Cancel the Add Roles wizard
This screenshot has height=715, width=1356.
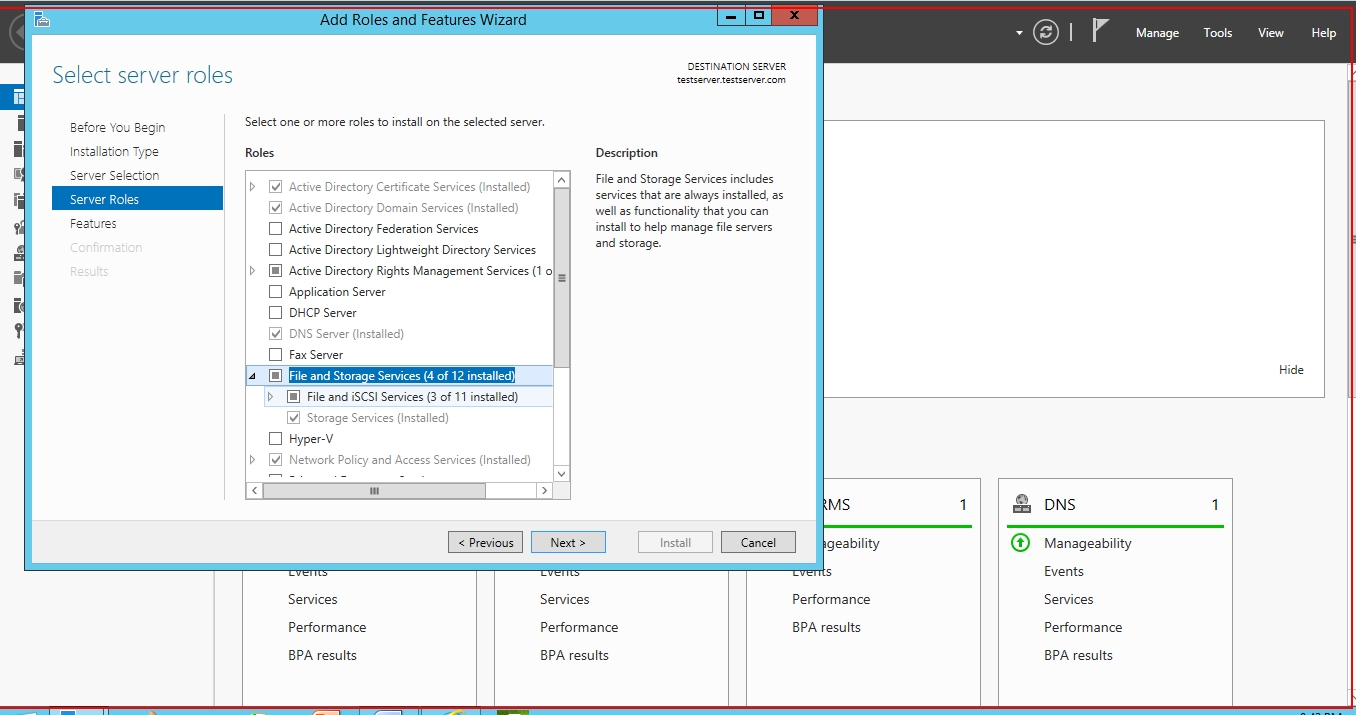[x=758, y=542]
